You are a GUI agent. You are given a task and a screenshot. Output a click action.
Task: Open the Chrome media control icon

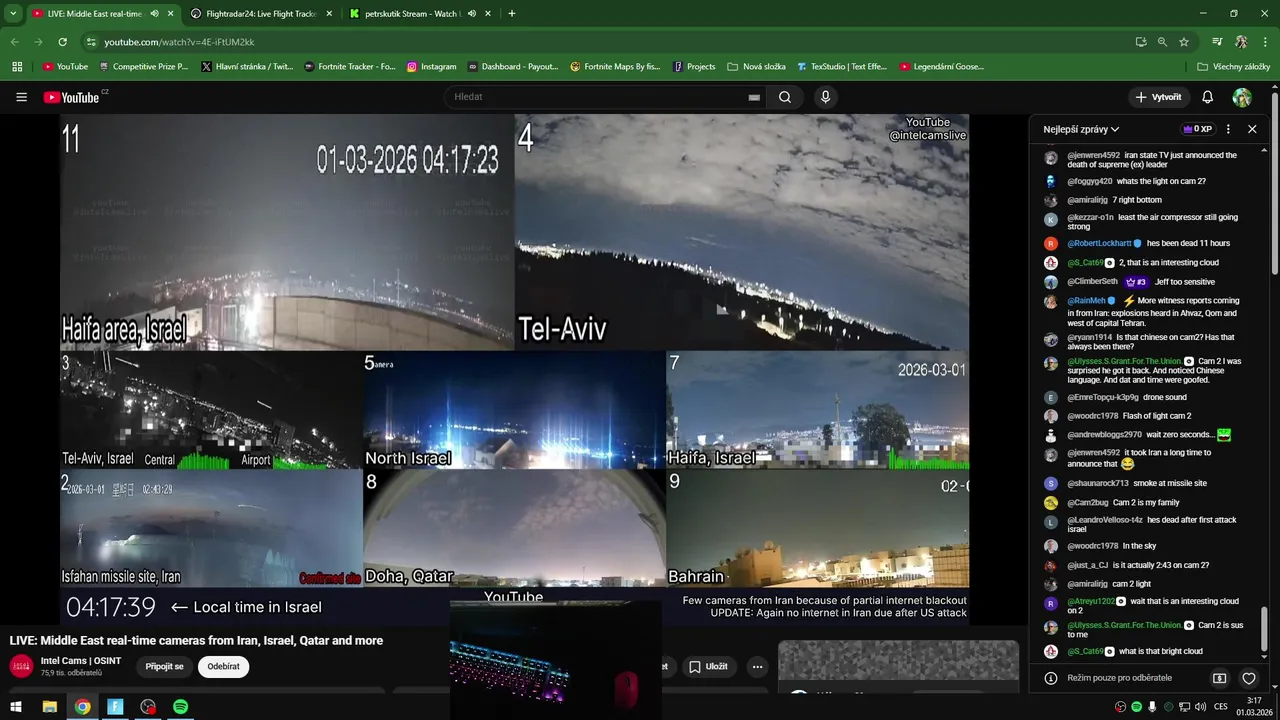tap(1217, 42)
